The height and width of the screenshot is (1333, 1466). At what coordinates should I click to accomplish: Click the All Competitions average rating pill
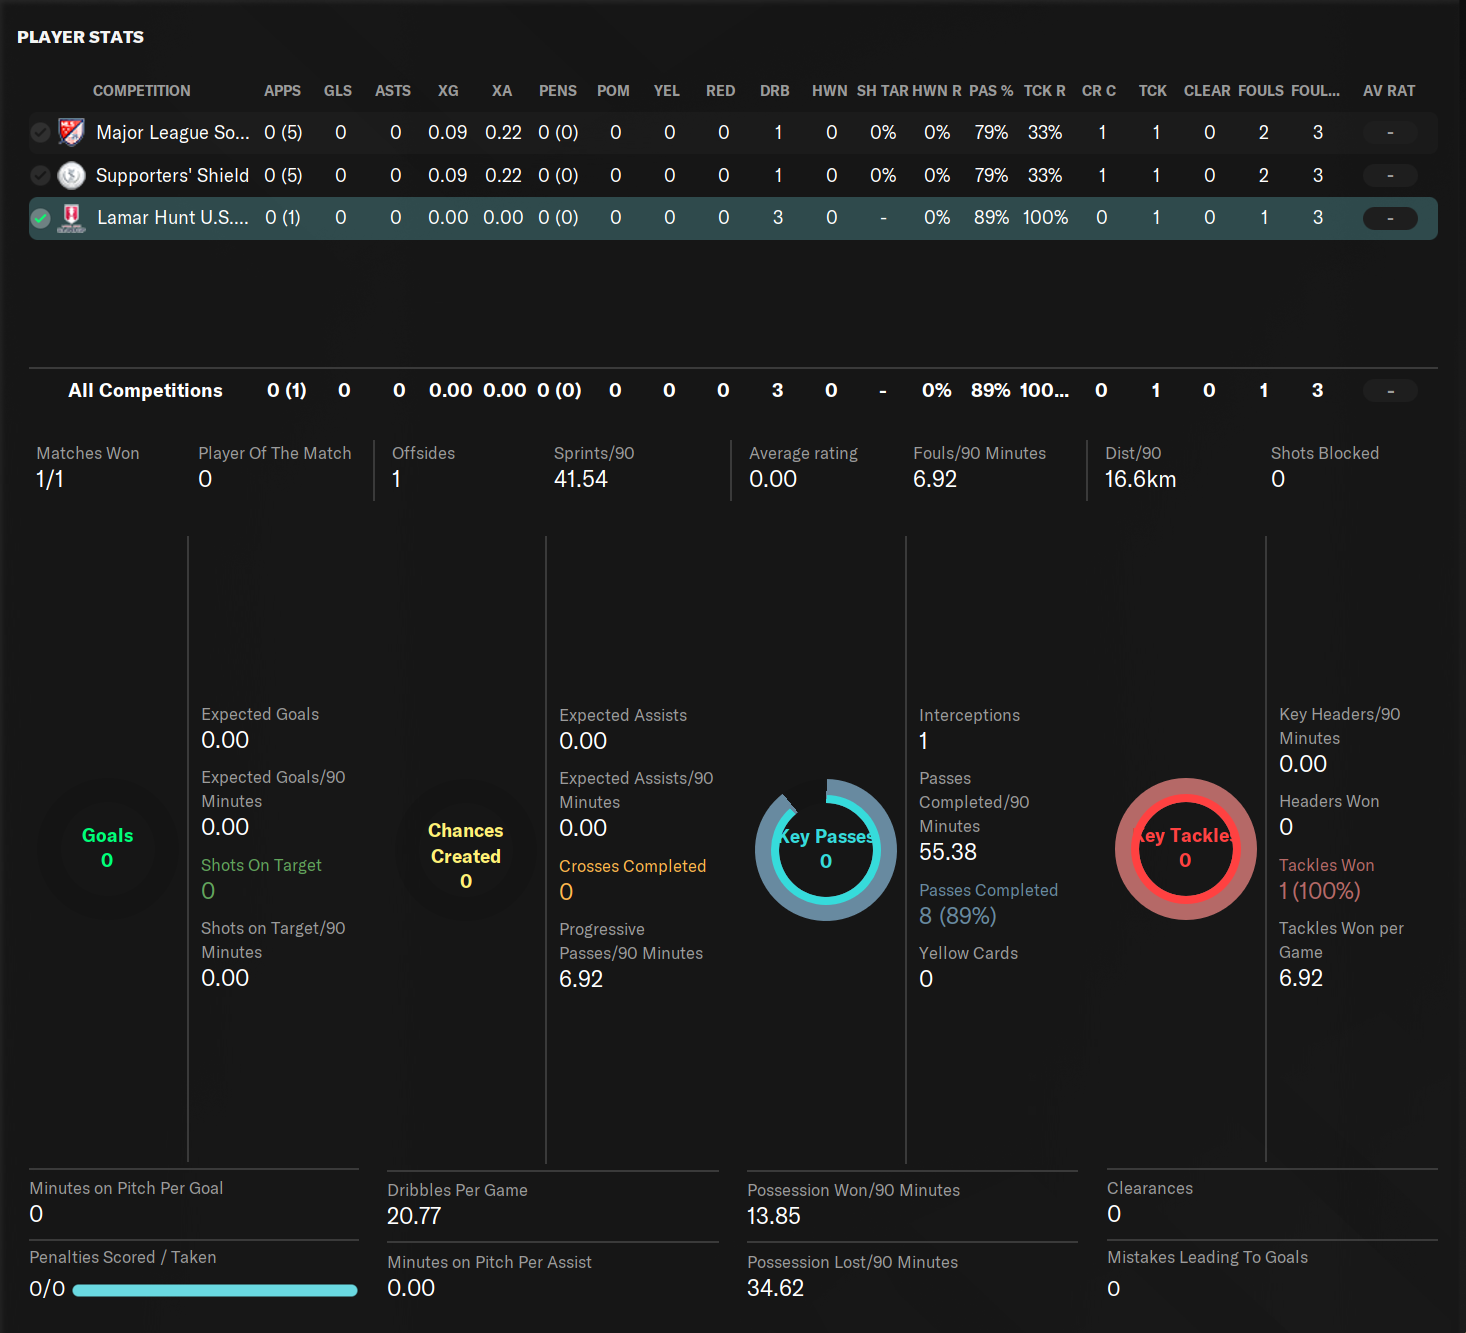click(x=1390, y=391)
